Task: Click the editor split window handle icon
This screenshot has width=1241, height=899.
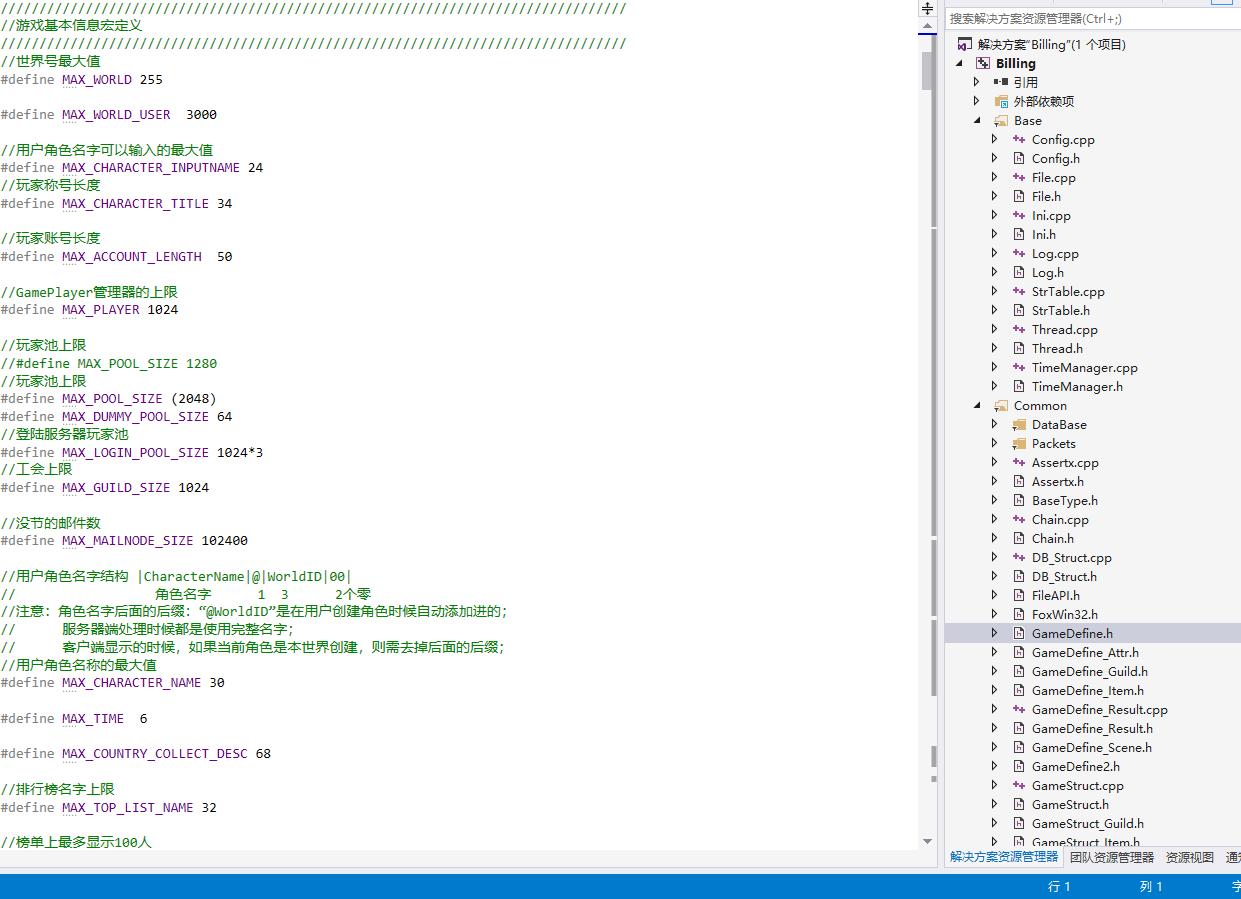Action: pos(927,8)
